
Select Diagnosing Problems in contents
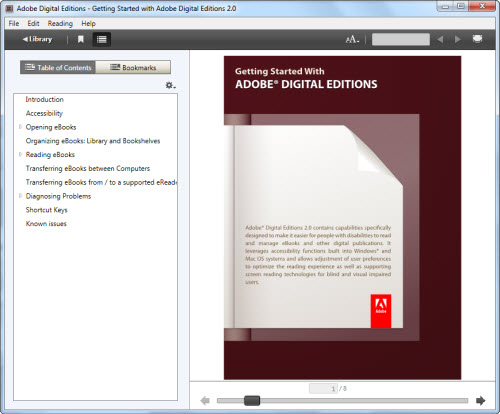click(x=58, y=196)
